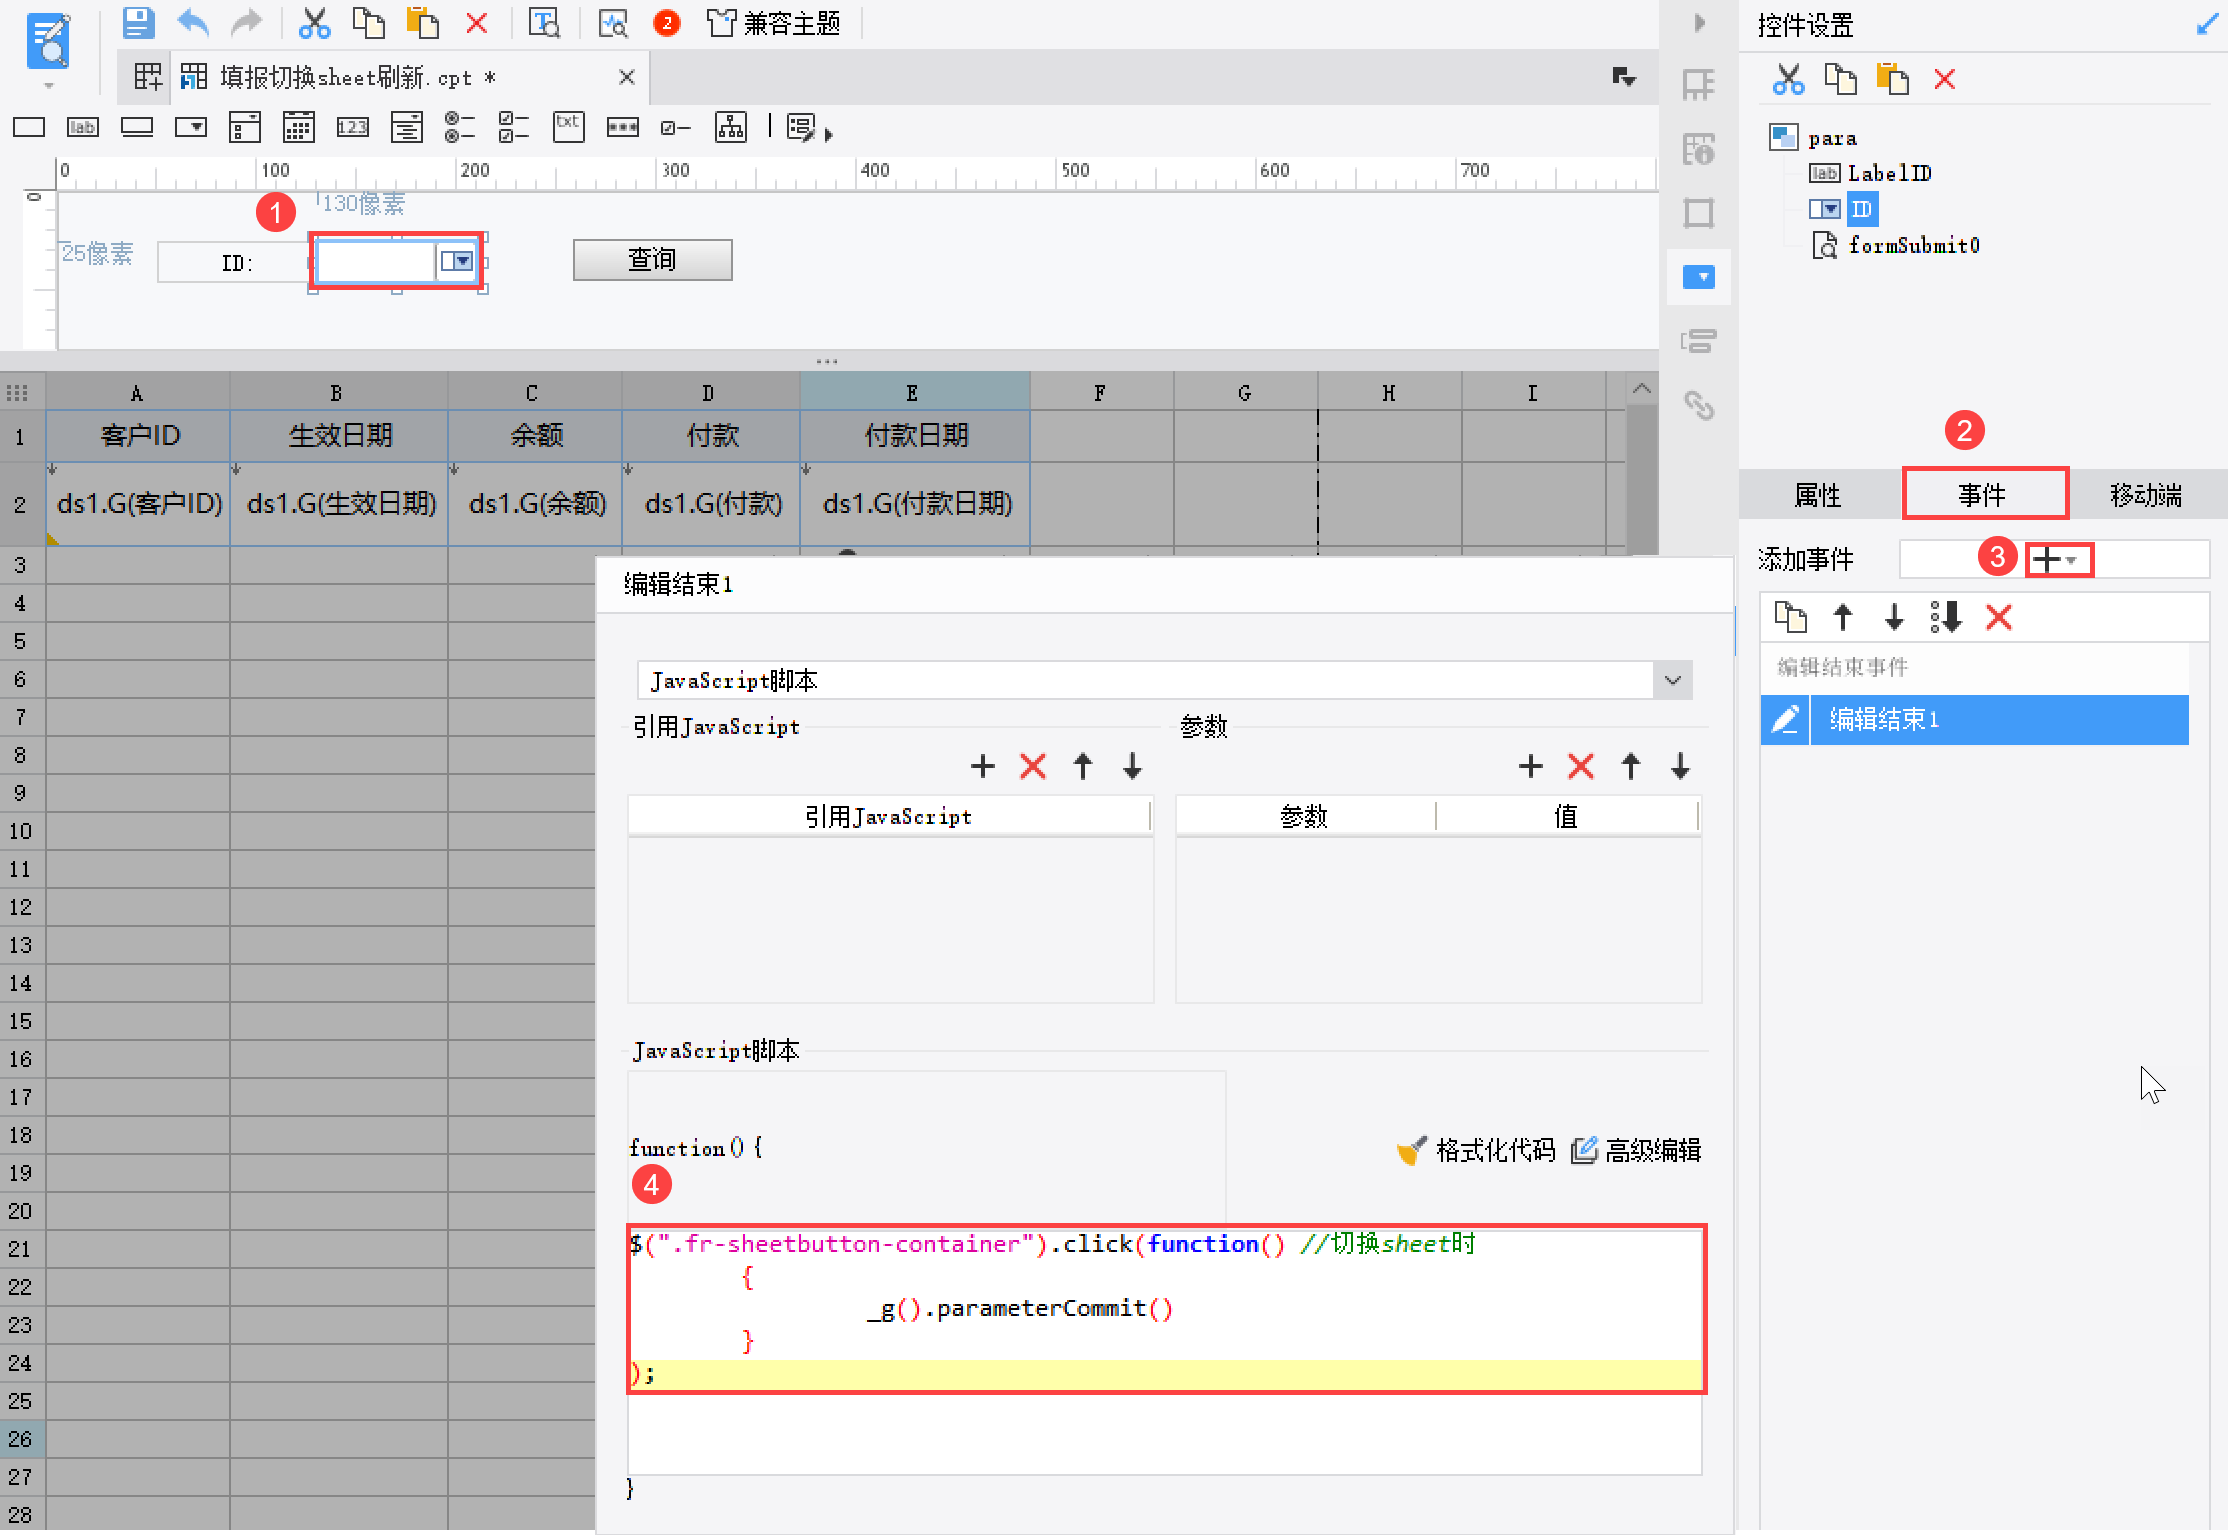This screenshot has width=2228, height=1535.
Task: Delete selected event with red X in event list
Action: click(1998, 617)
